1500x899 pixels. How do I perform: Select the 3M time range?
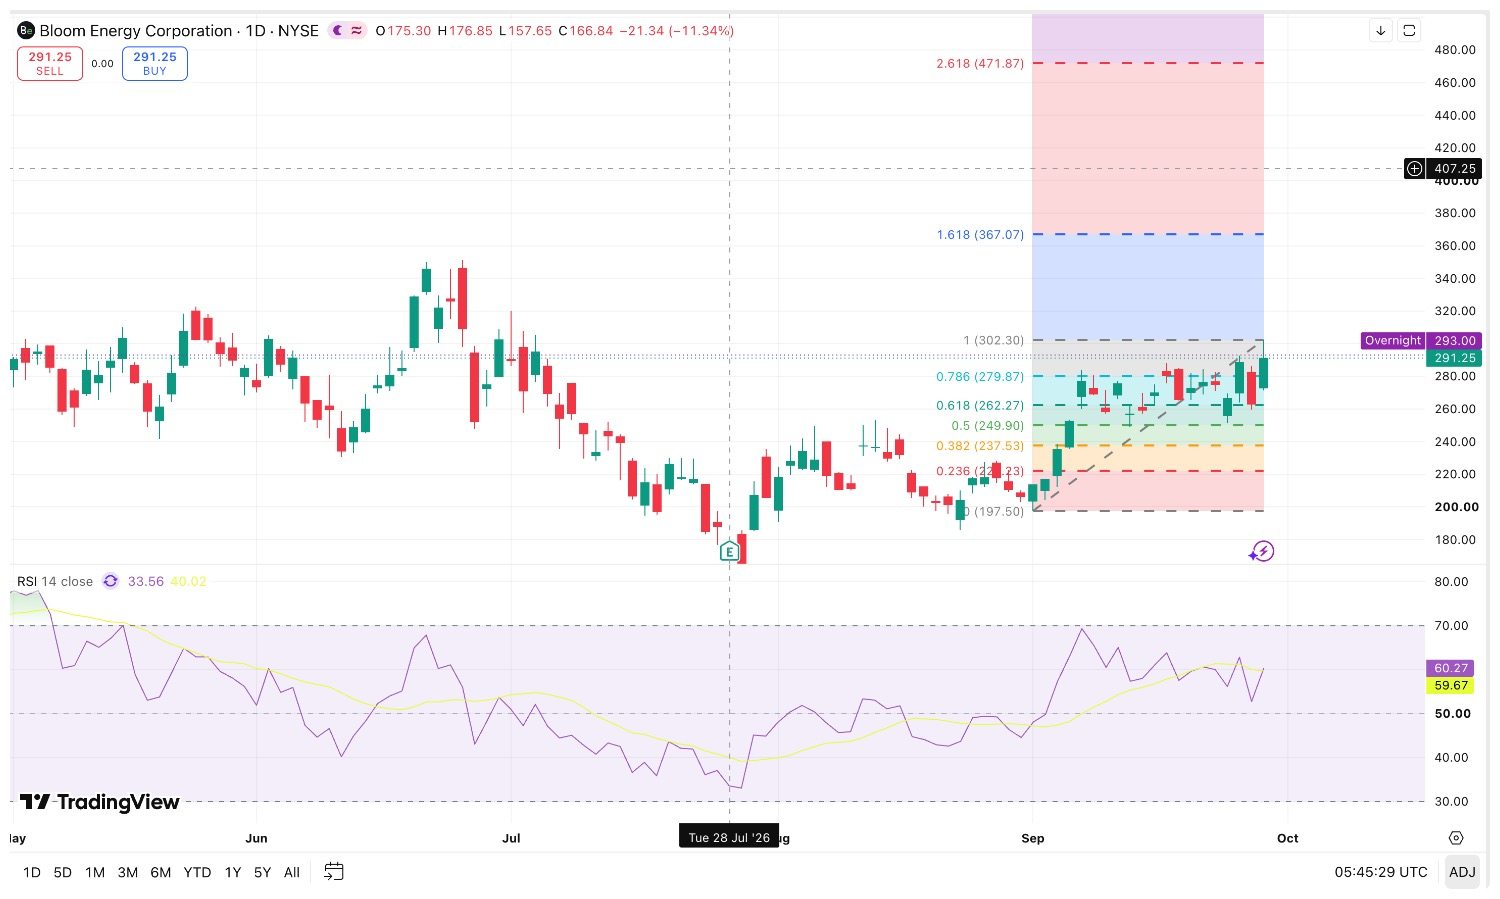point(128,872)
